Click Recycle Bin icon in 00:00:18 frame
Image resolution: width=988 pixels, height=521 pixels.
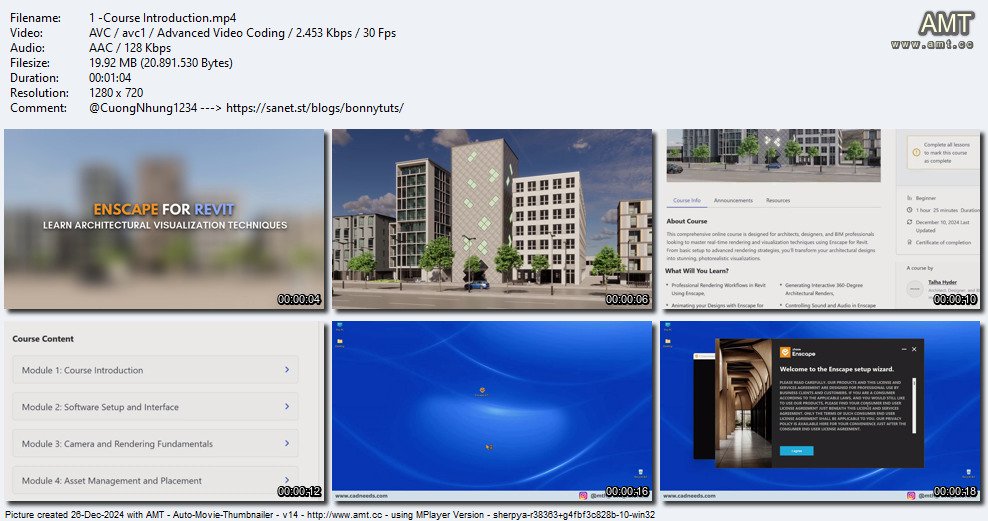(968, 473)
